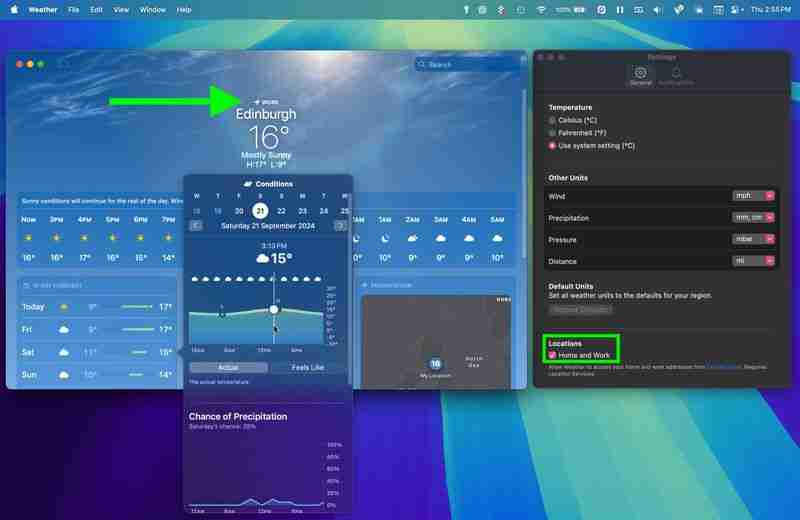Open the Notifications tab in Settings window
Screen dimensions: 800x520
click(676, 75)
